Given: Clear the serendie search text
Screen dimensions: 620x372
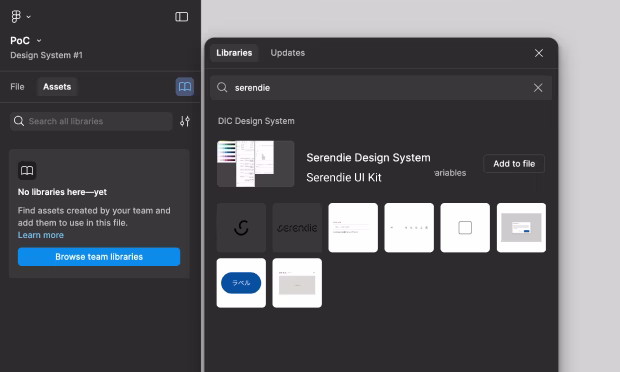Looking at the screenshot, I should coord(538,88).
